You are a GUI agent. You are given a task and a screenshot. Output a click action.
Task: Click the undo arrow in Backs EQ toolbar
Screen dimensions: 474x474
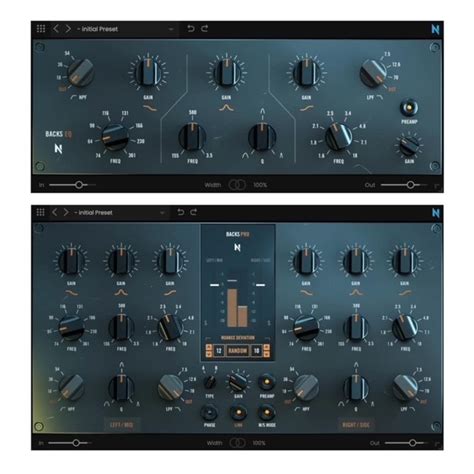191,29
